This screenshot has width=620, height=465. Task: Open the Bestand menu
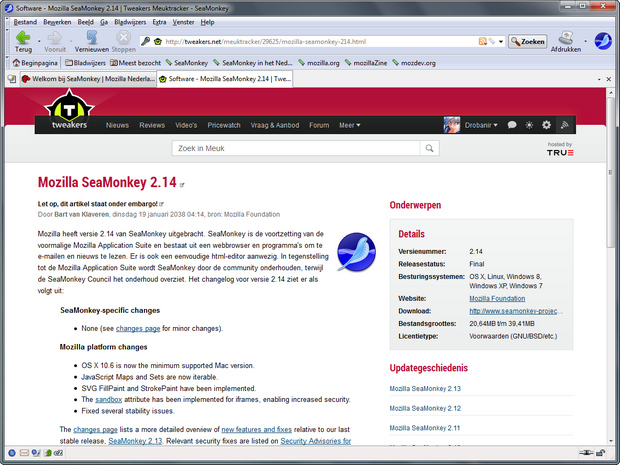[x=25, y=22]
